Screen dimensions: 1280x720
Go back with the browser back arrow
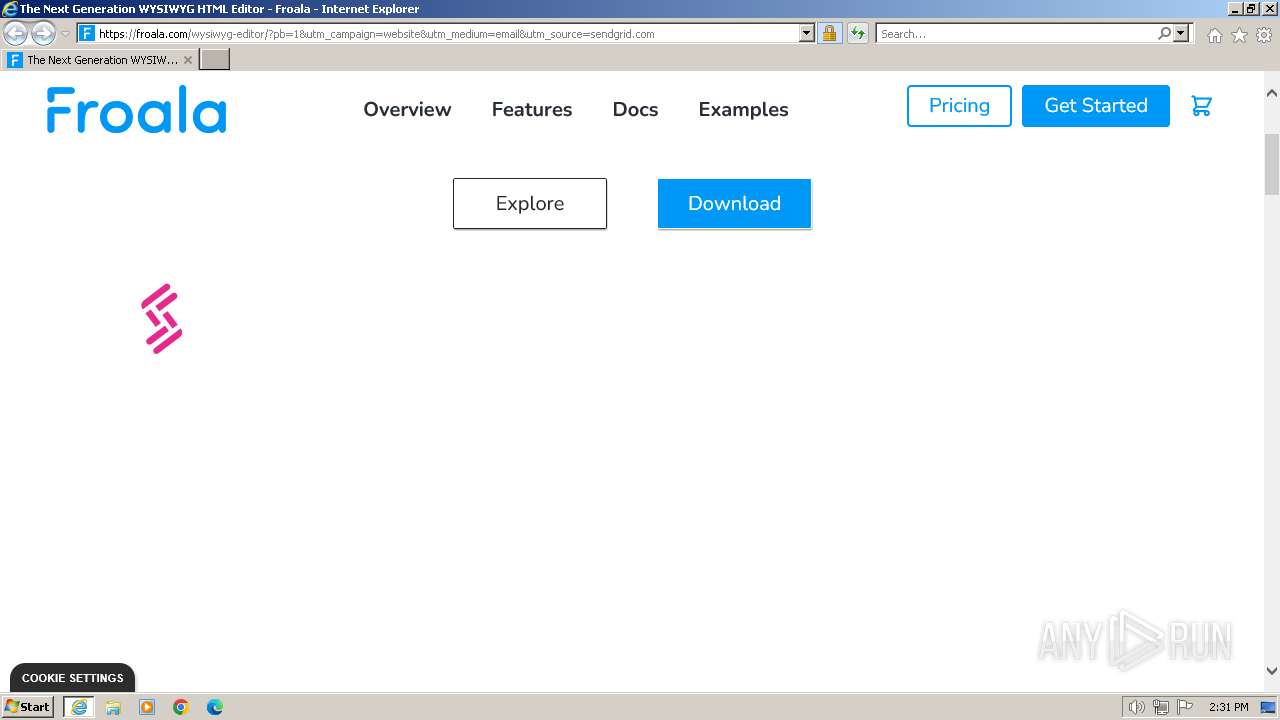(16, 34)
